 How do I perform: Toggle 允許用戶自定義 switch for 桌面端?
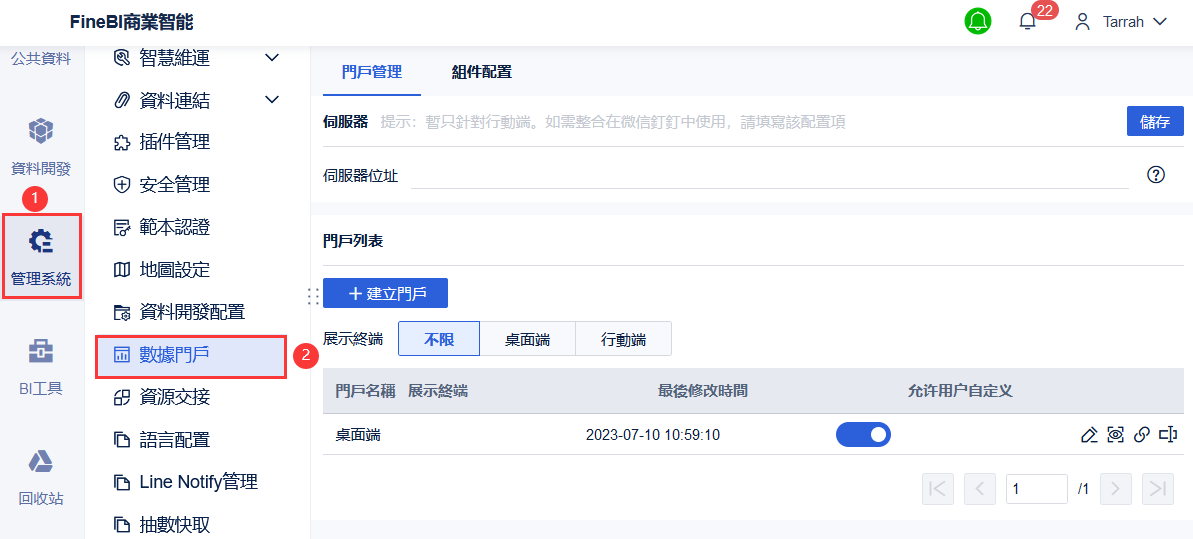point(863,434)
